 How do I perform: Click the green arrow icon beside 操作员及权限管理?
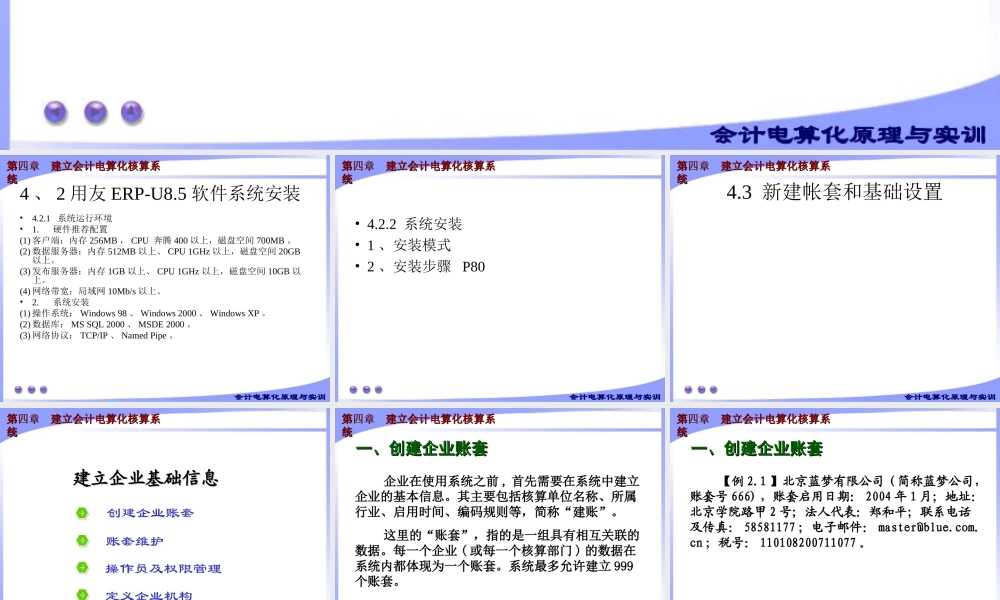[83, 567]
